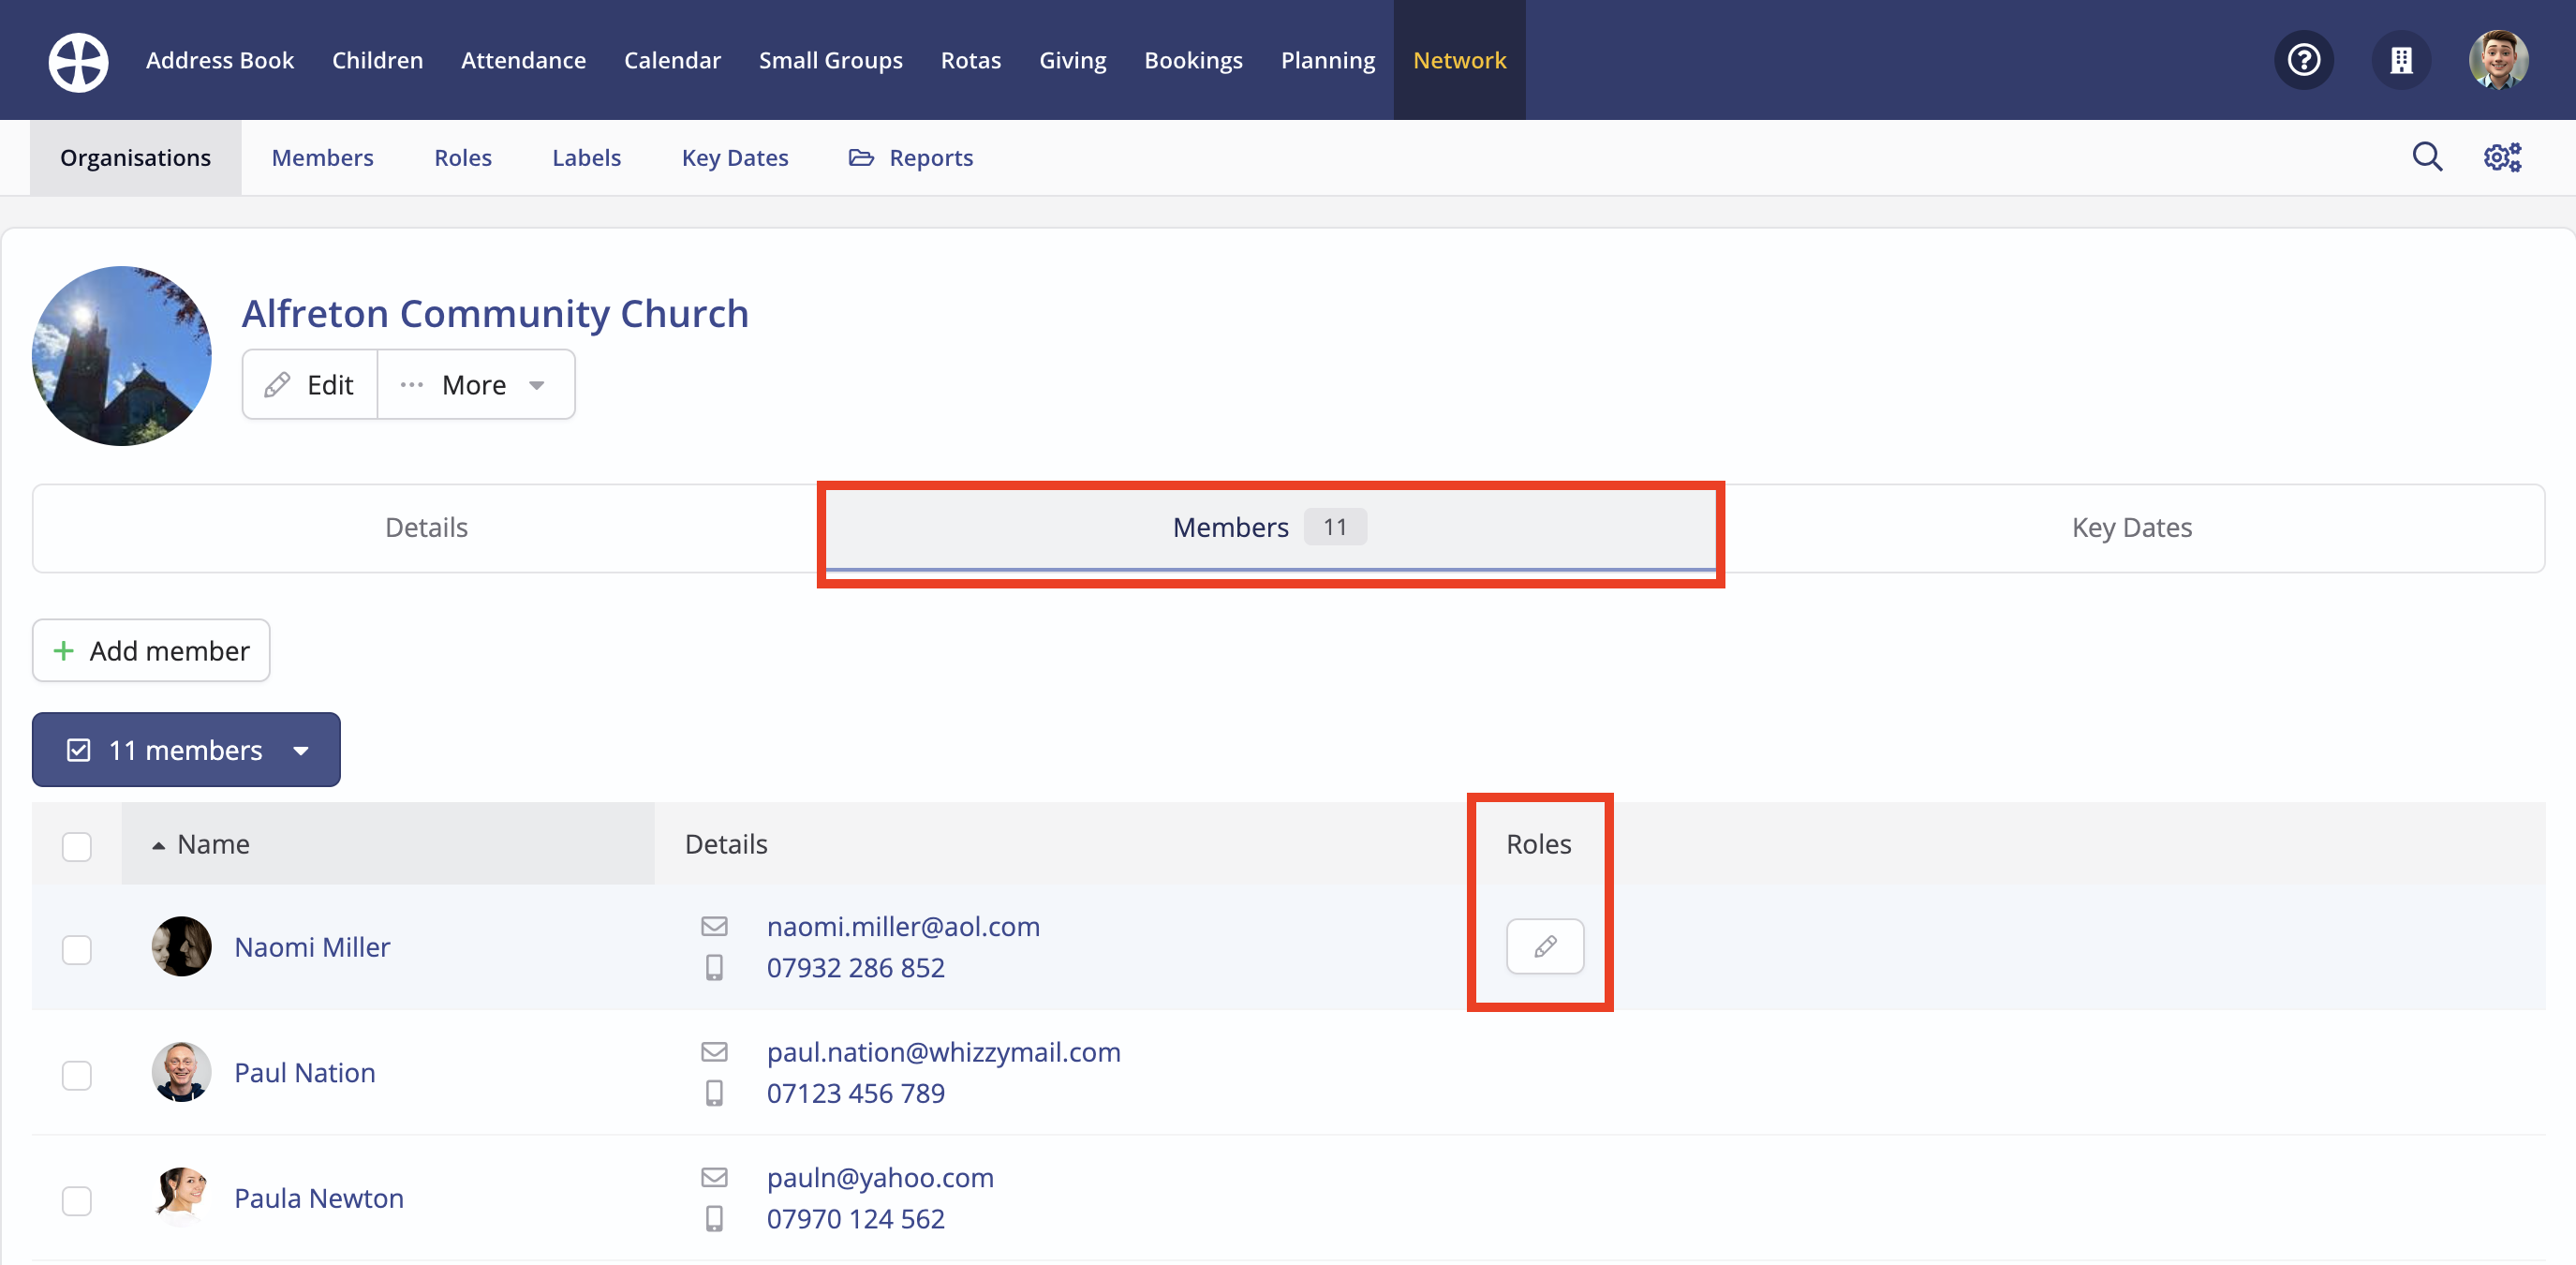Open paul.nation@whizzymail.com email link
Image resolution: width=2576 pixels, height=1265 pixels.
pos(943,1052)
